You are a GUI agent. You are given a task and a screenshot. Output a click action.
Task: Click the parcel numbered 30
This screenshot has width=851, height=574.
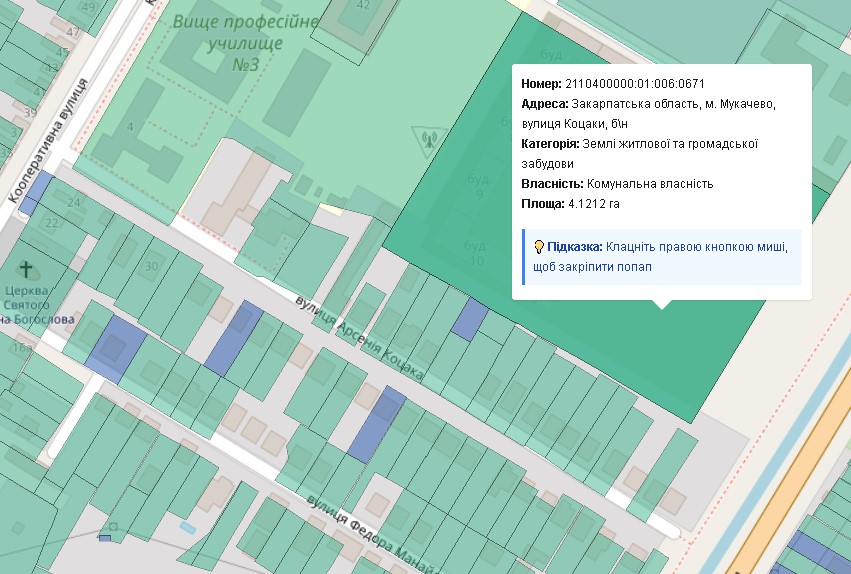coord(151,266)
